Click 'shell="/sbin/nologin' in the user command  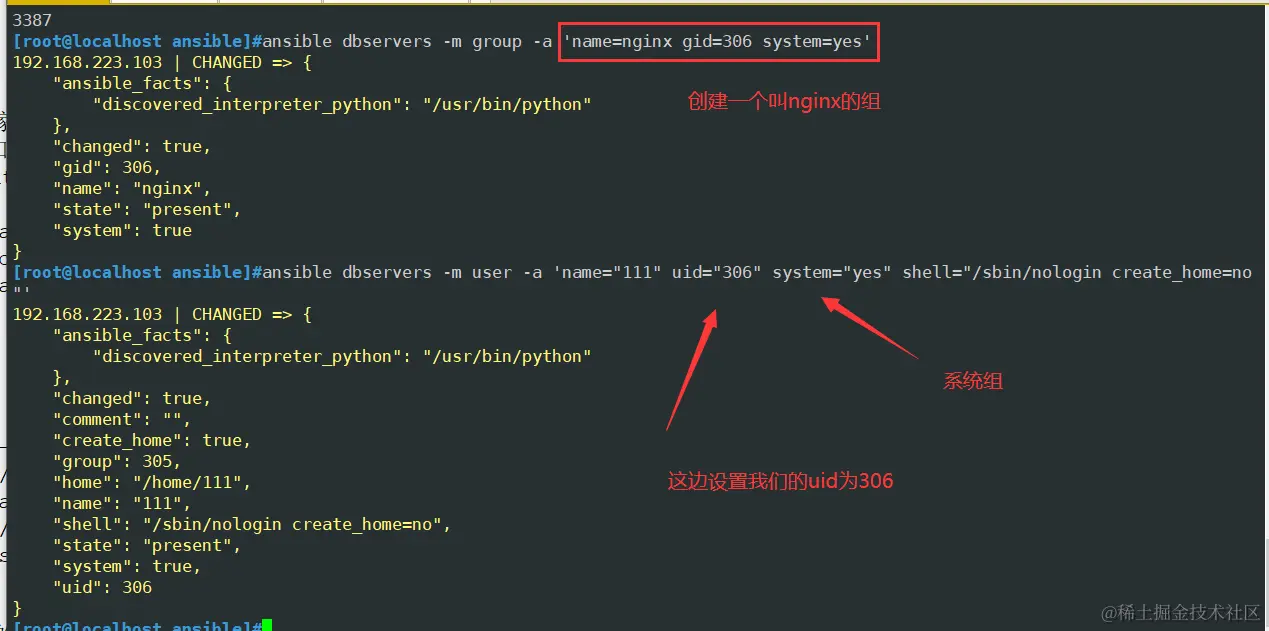tap(1002, 272)
